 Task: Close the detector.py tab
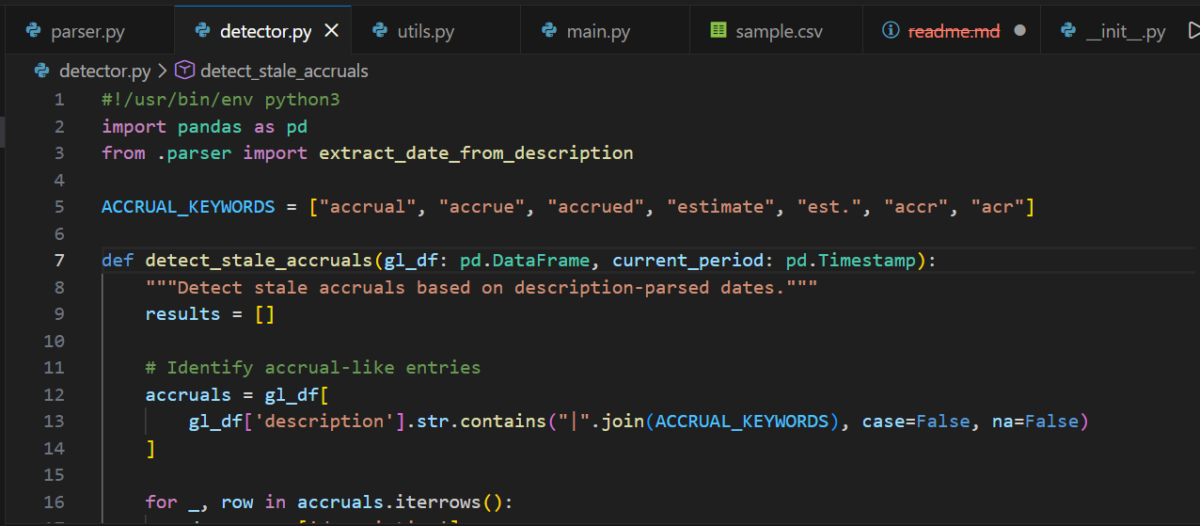point(332,31)
